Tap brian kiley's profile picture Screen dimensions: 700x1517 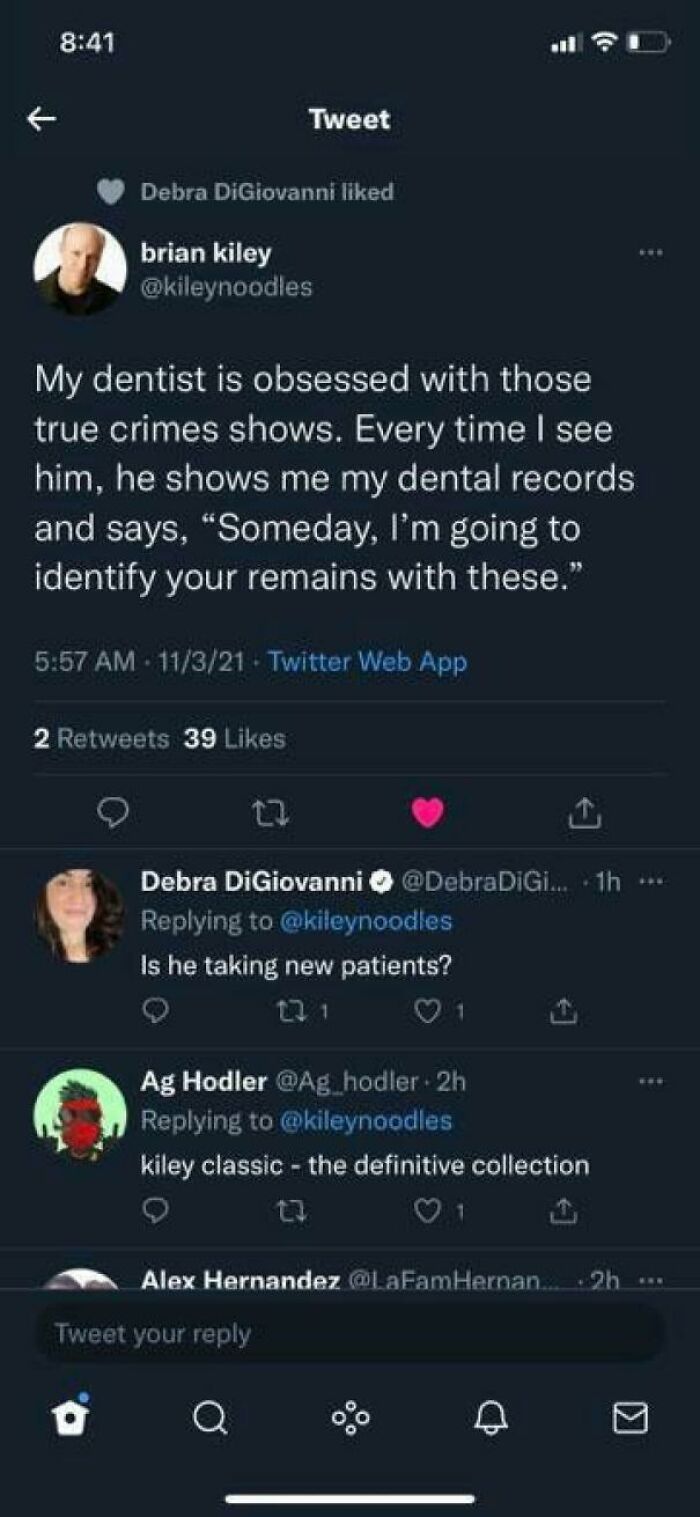click(78, 268)
